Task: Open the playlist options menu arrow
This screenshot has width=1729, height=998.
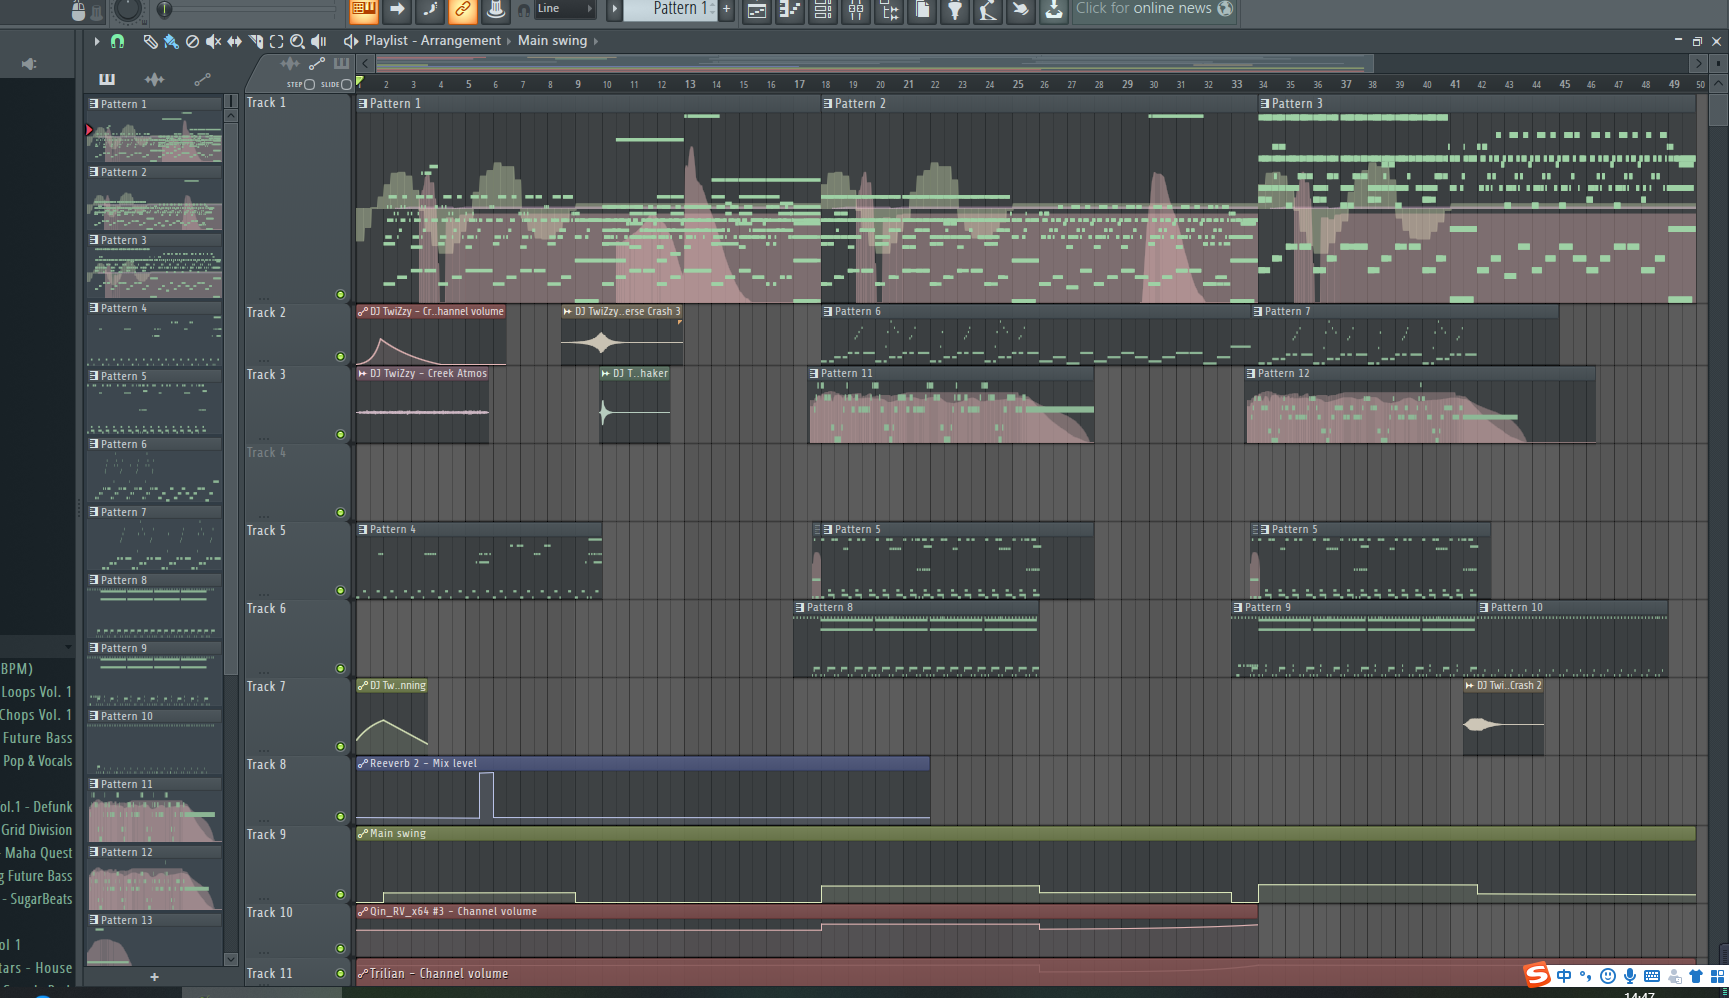Action: pyautogui.click(x=96, y=41)
